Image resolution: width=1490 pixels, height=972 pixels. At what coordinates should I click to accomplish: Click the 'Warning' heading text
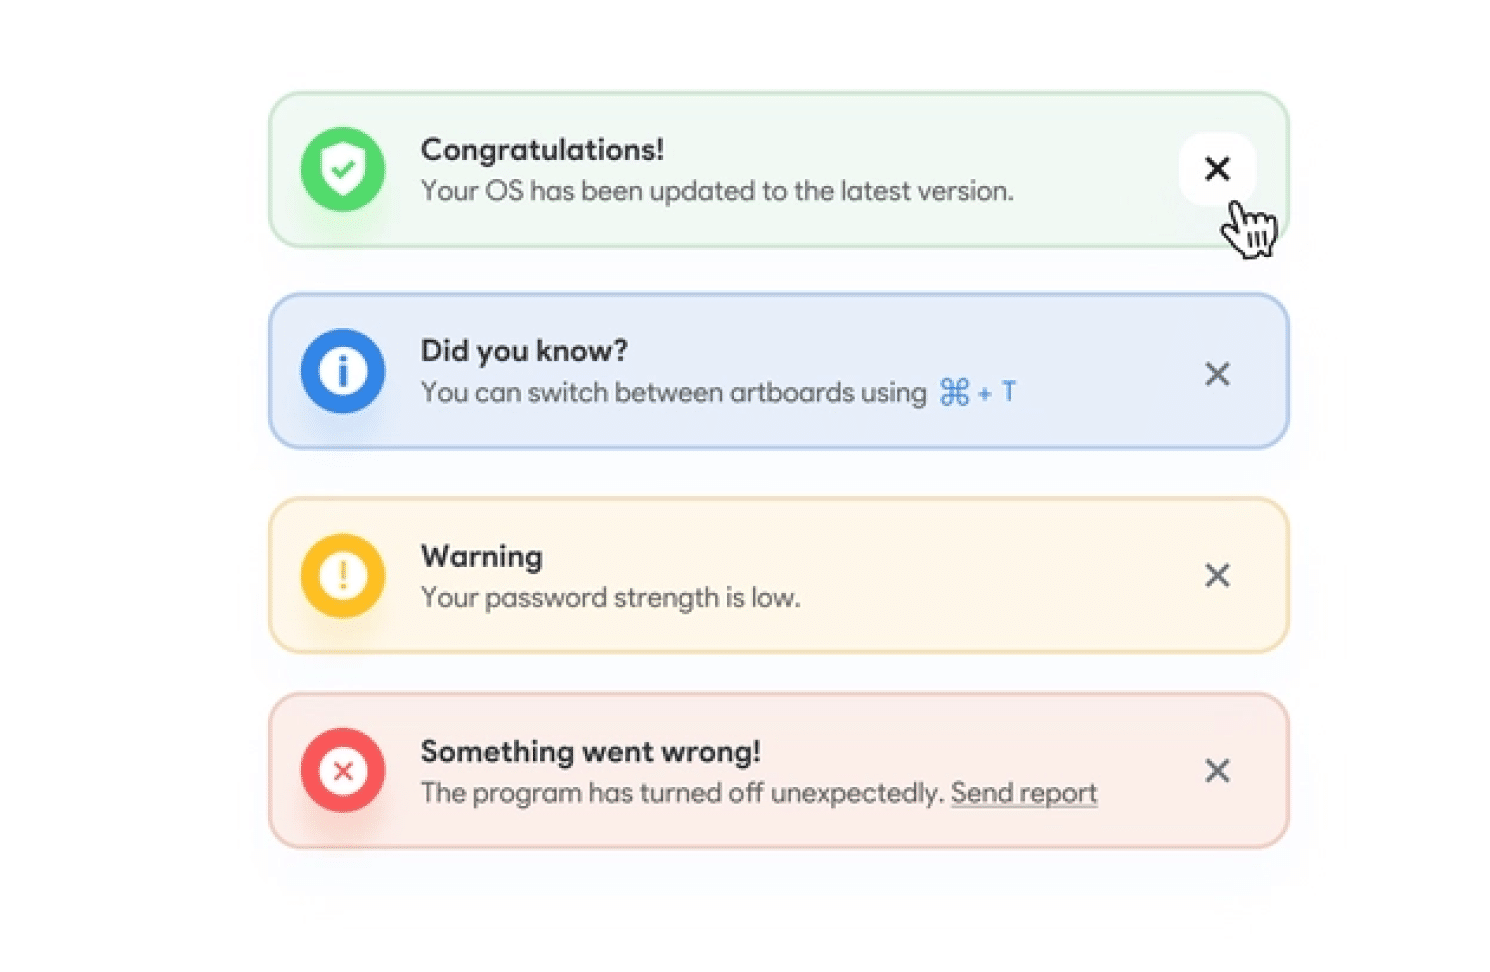[x=482, y=556]
